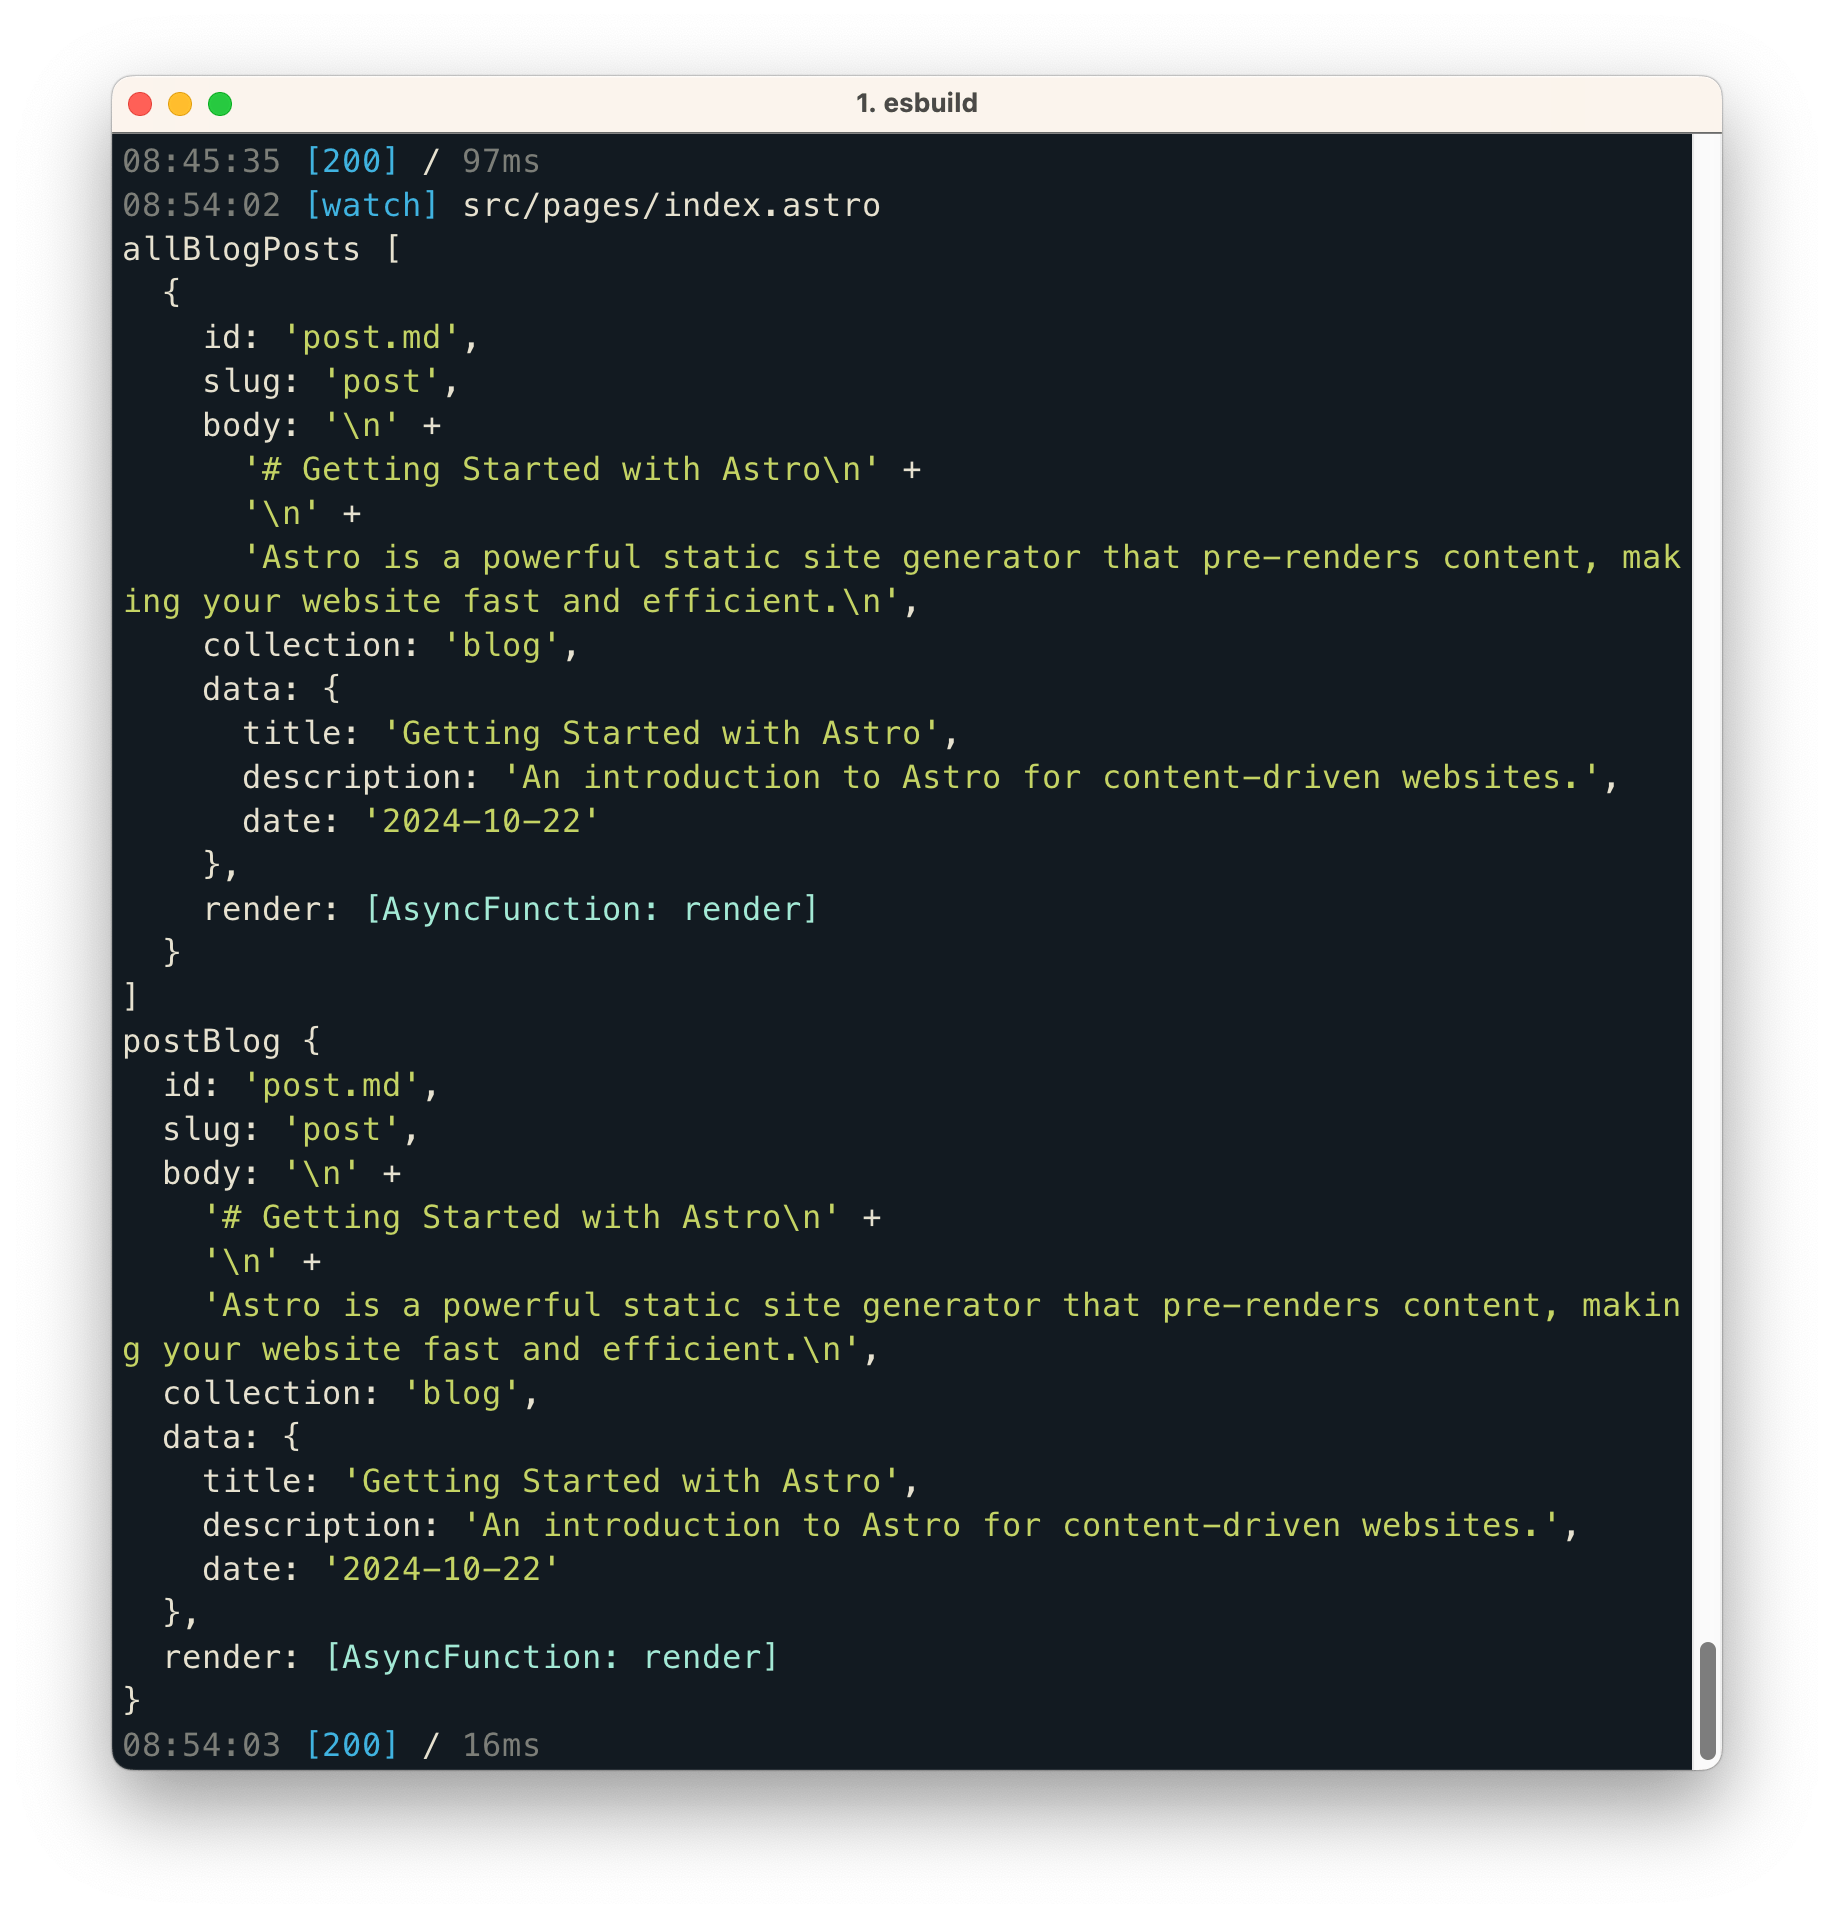This screenshot has height=1918, width=1834.
Task: Click the timestamp 08:45:35
Action: tap(202, 161)
